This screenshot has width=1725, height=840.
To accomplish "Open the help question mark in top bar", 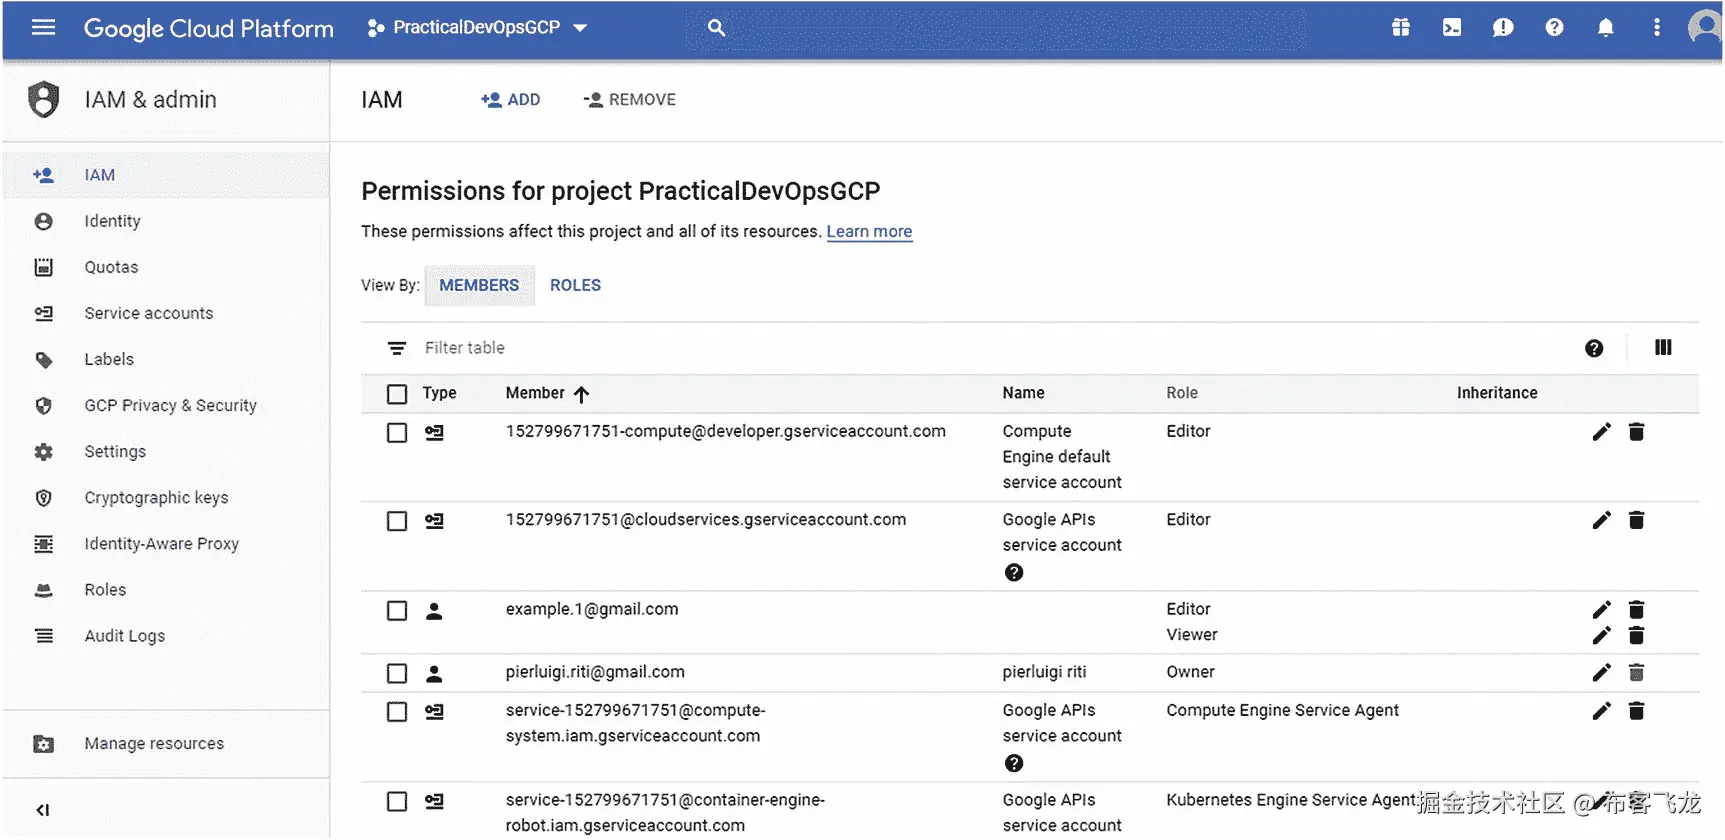I will click(x=1554, y=28).
